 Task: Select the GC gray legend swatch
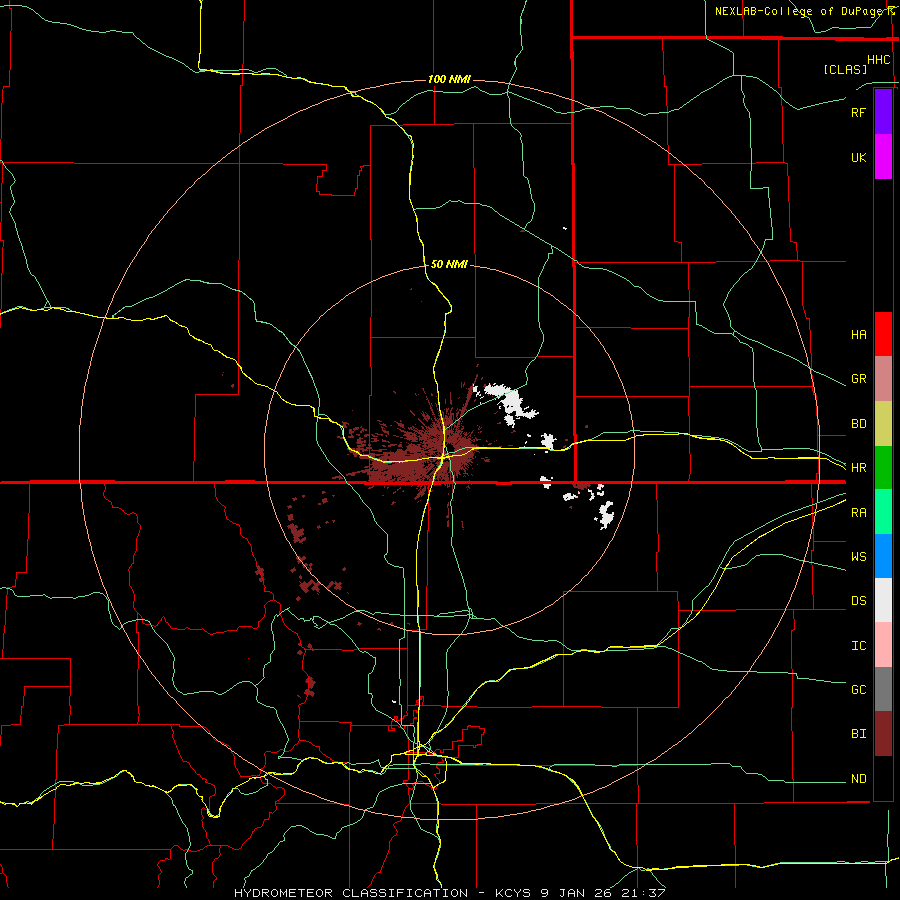point(883,689)
